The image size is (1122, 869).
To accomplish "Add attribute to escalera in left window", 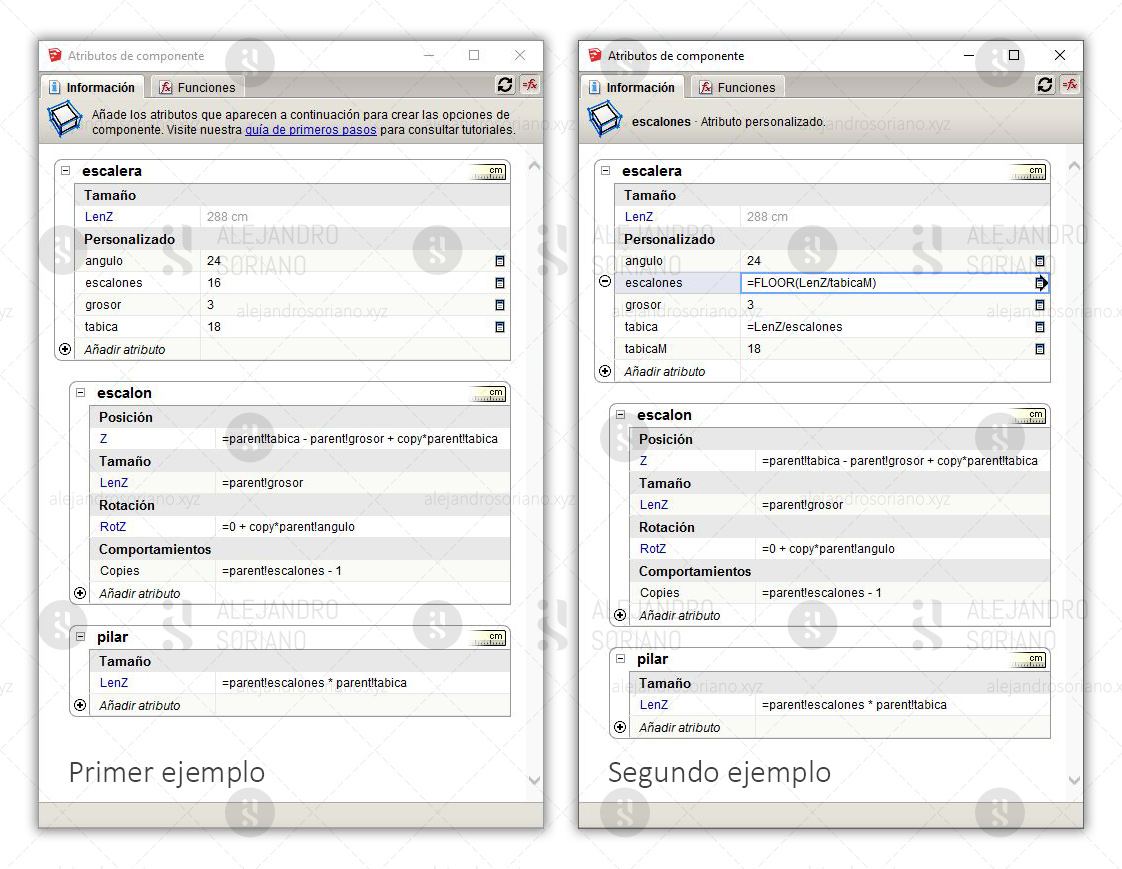I will point(65,349).
